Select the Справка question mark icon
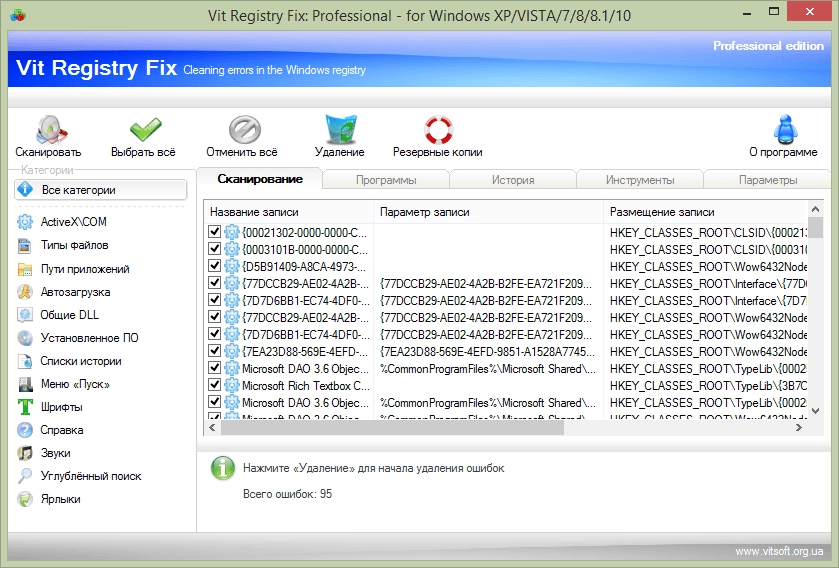Image resolution: width=839 pixels, height=568 pixels. coord(25,430)
